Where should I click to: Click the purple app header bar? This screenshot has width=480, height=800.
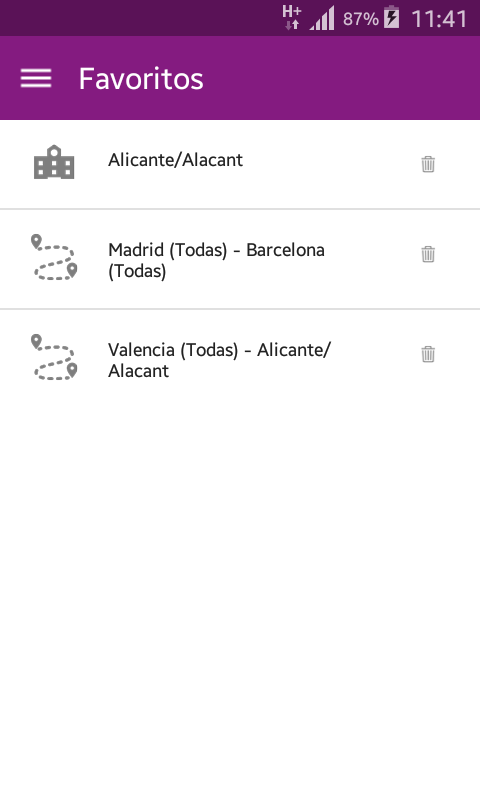point(240,78)
